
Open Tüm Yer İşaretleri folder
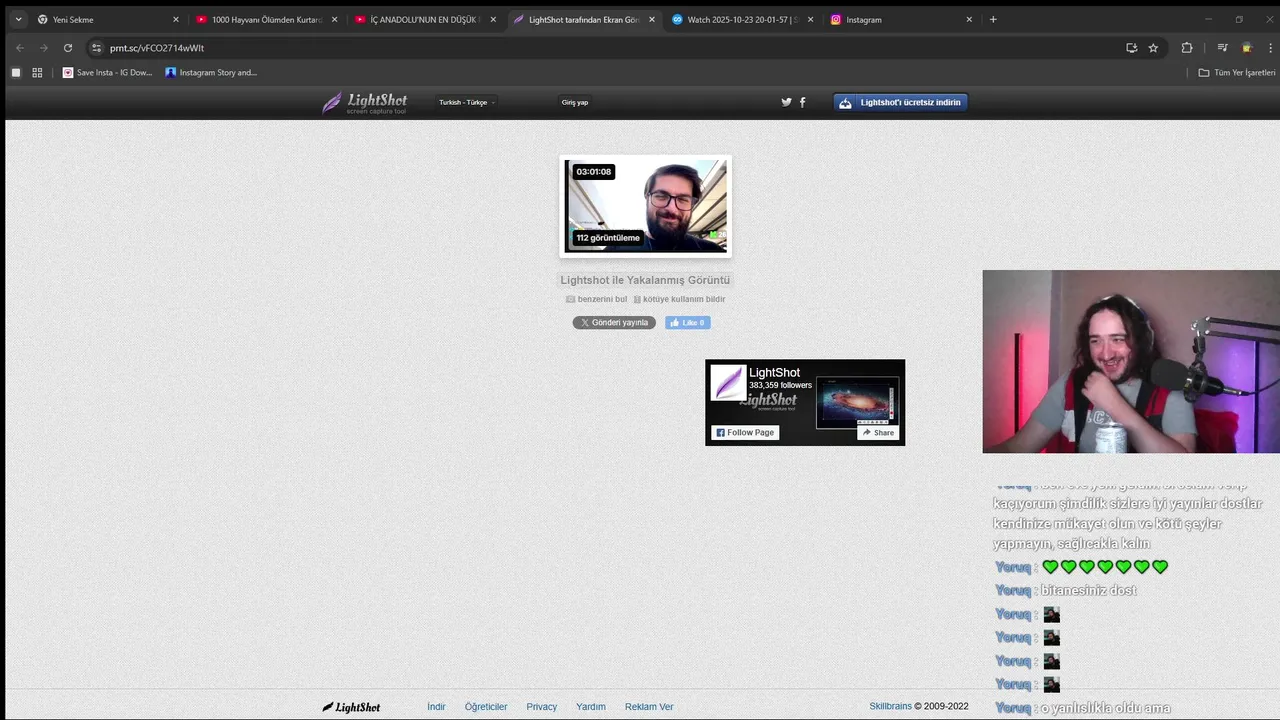pos(1237,72)
